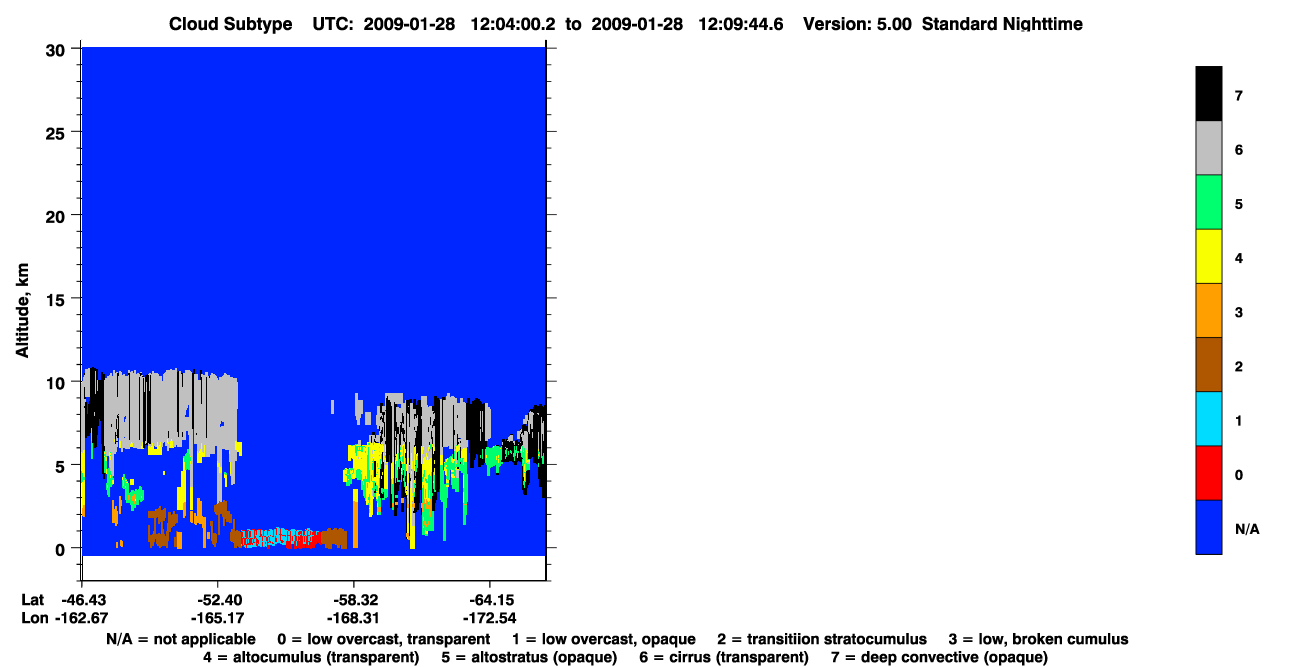The image size is (1300, 667).
Task: Click '2 = transitiion stratocumulus' legend text
Action: click(822, 639)
